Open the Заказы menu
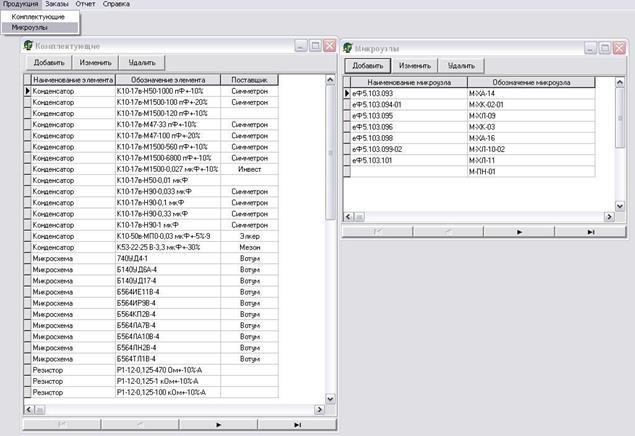Screen dimensions: 635x436 57,5
